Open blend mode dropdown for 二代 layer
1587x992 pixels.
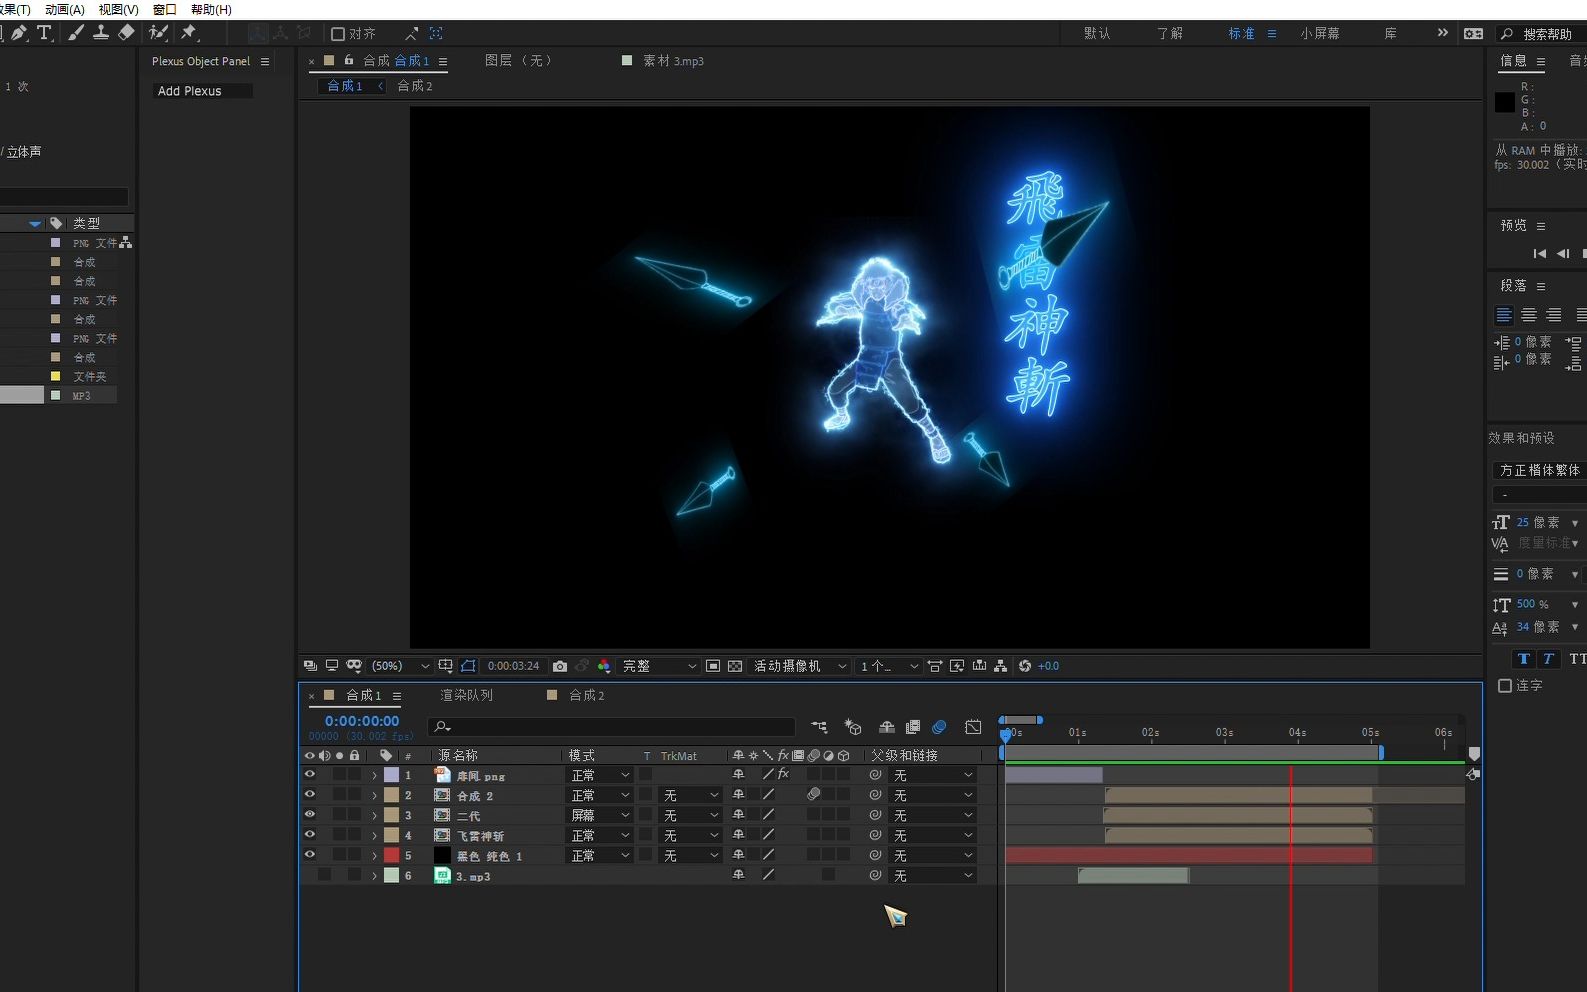[x=600, y=816]
